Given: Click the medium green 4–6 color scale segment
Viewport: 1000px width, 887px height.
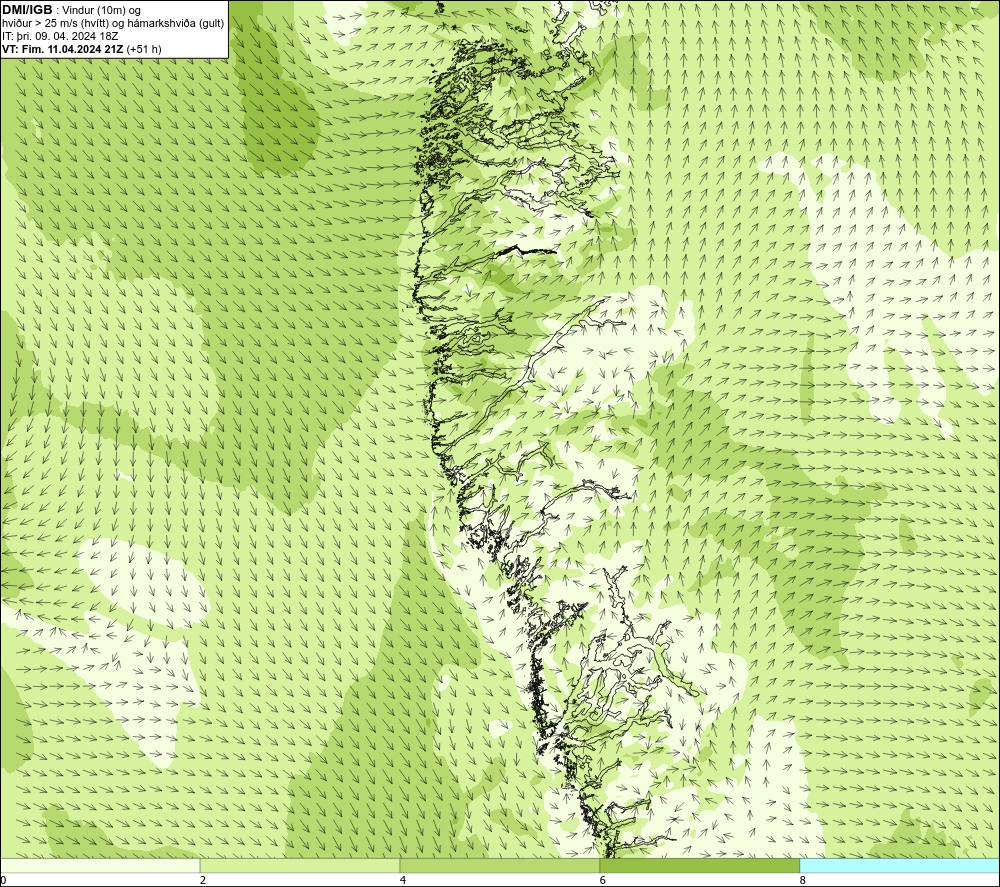Looking at the screenshot, I should [499, 865].
